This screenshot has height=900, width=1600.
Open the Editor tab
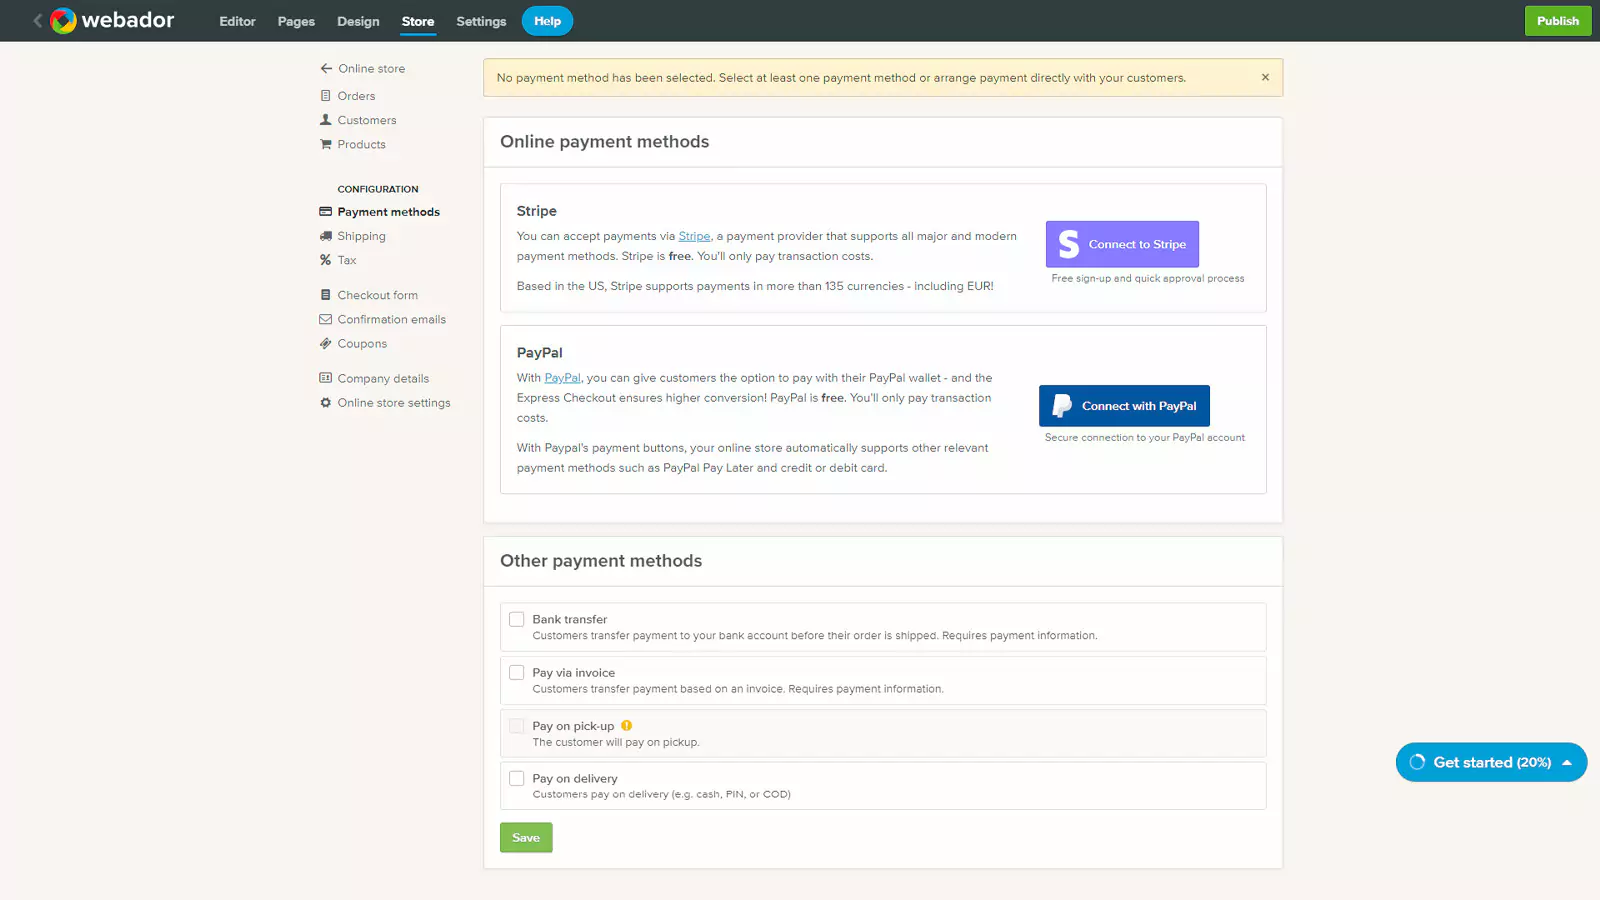click(x=237, y=21)
